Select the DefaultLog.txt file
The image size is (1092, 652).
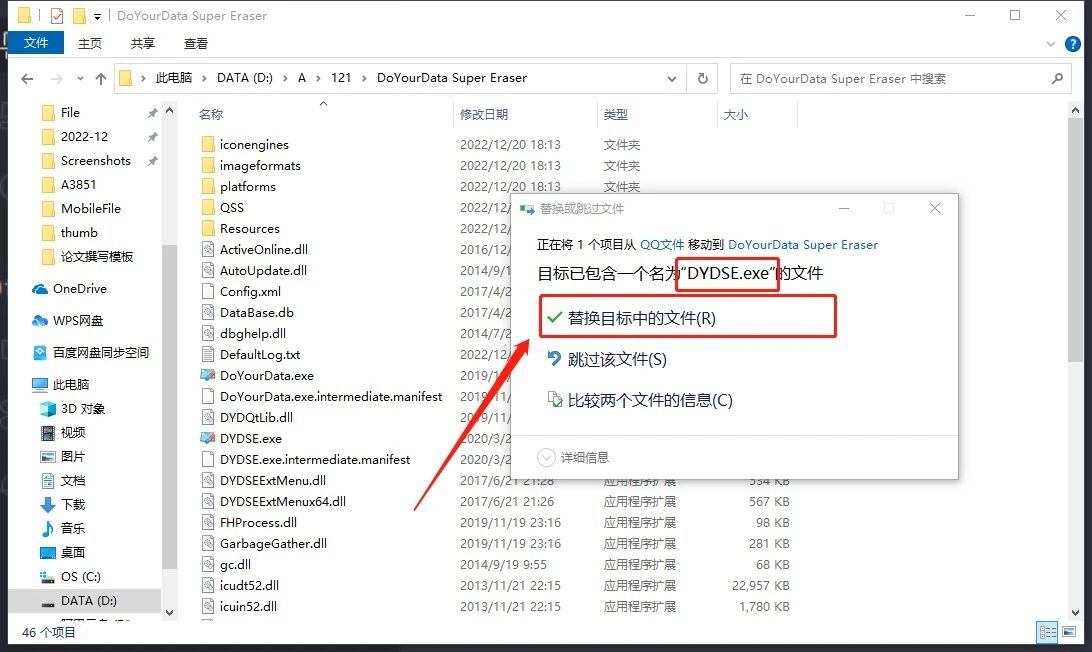260,354
